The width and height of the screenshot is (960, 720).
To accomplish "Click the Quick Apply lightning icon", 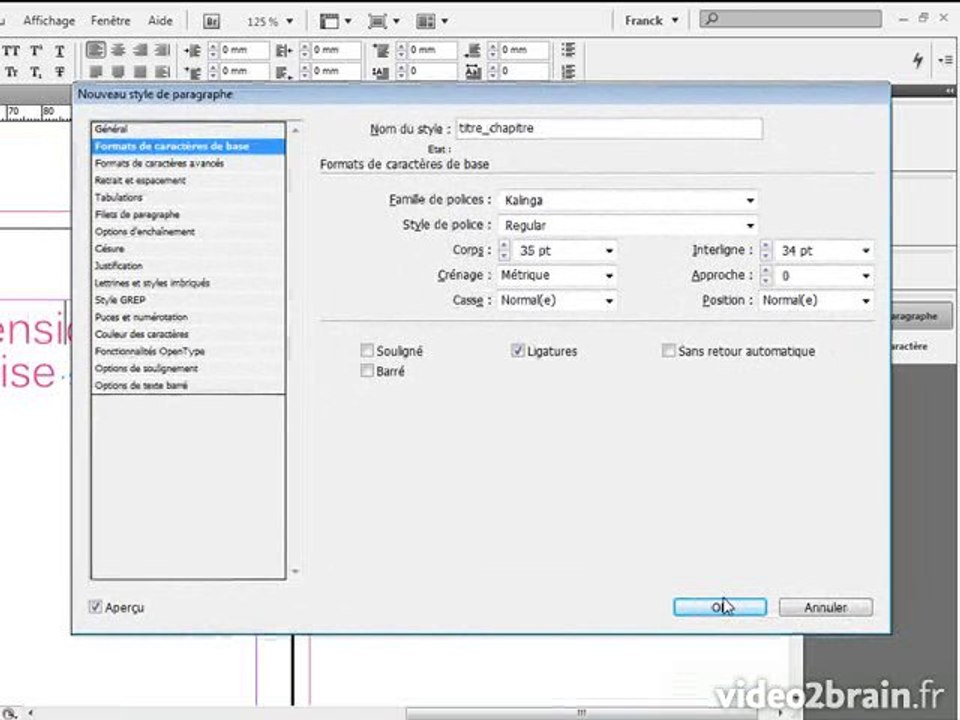I will coord(918,60).
